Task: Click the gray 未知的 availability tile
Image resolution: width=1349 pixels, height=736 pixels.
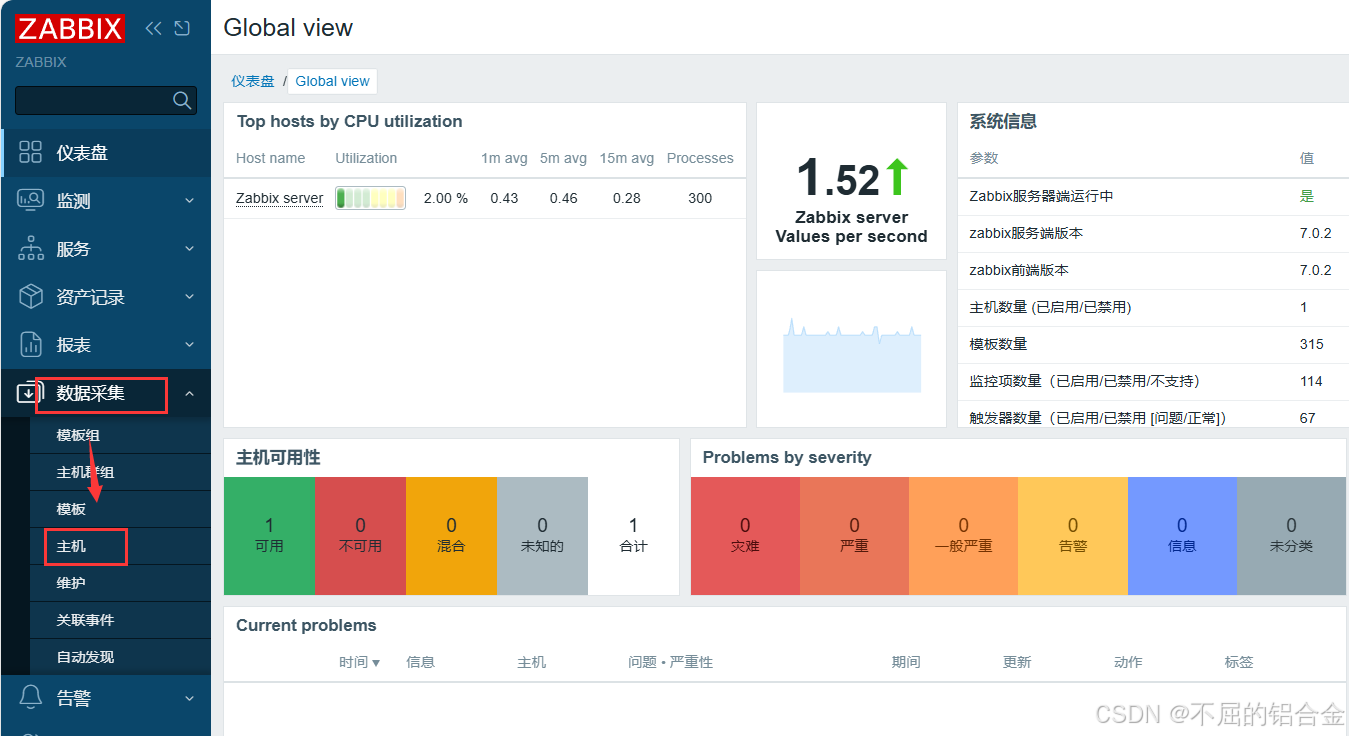Action: [x=542, y=536]
